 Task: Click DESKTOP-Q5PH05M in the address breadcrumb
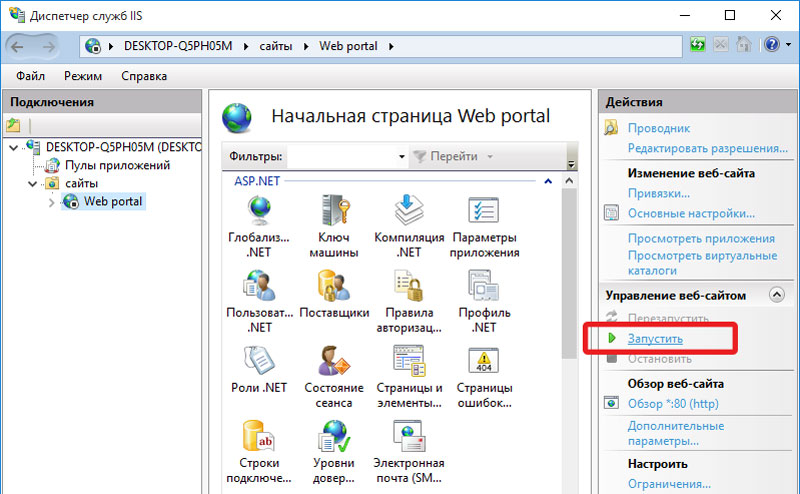pos(178,46)
